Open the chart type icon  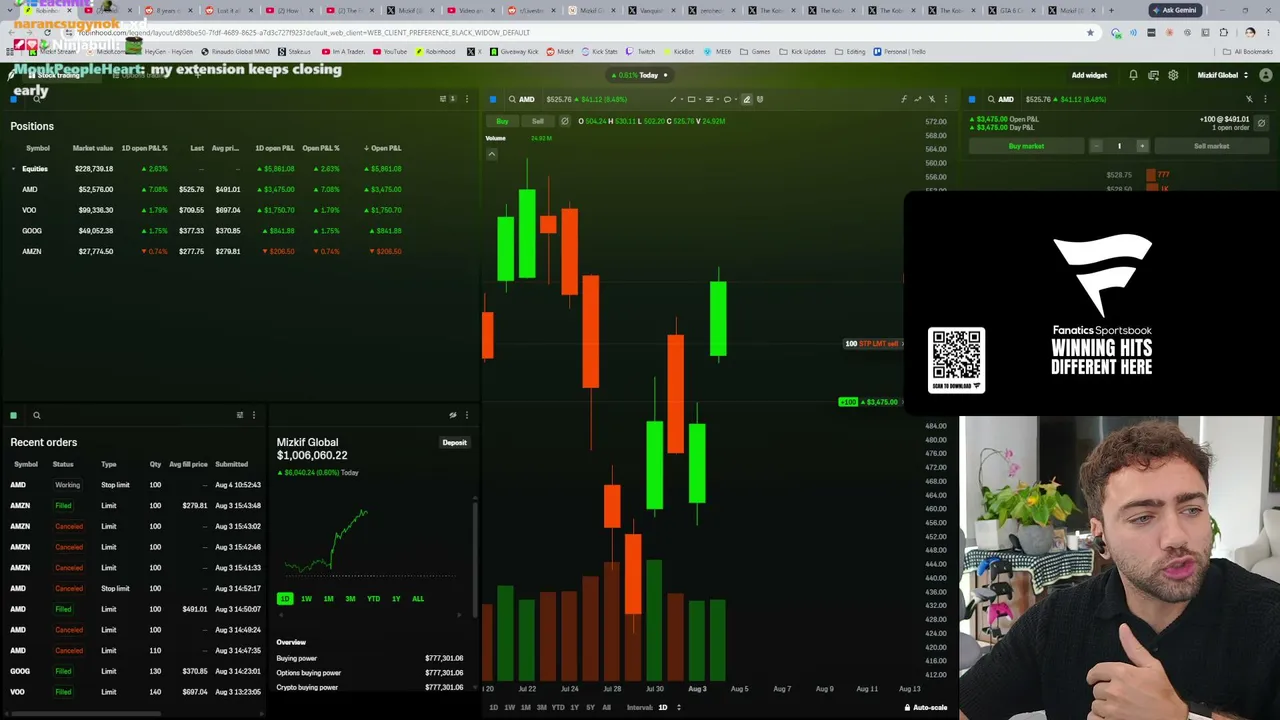coord(918,99)
